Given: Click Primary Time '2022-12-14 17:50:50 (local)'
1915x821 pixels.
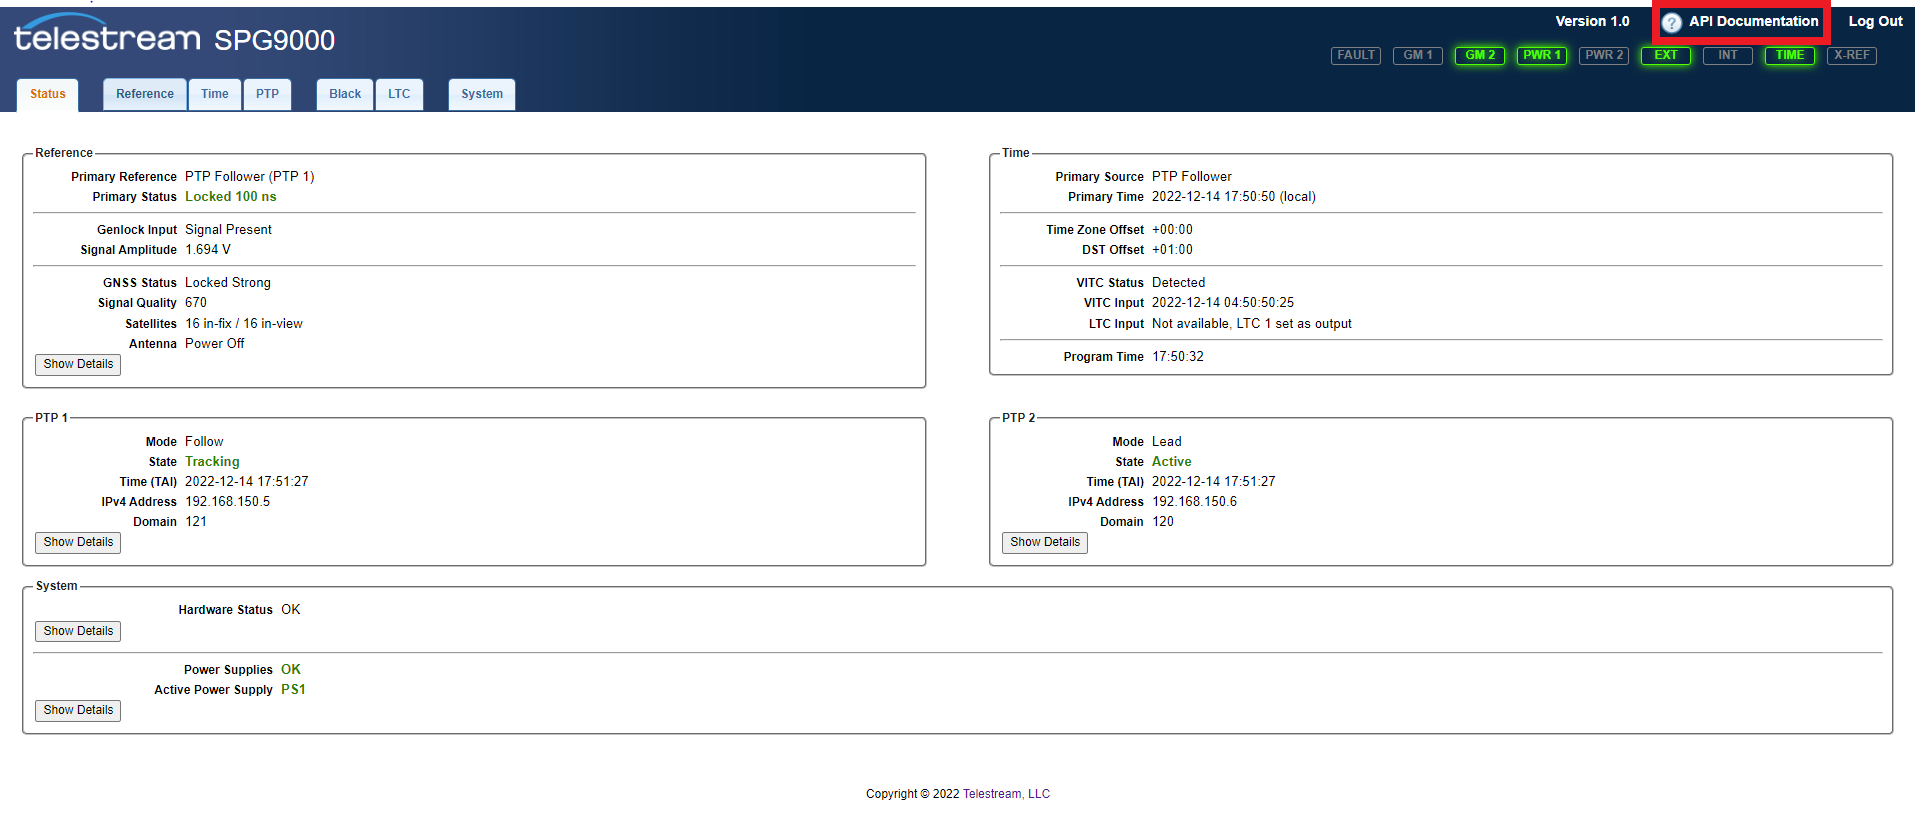Looking at the screenshot, I should [x=1234, y=197].
